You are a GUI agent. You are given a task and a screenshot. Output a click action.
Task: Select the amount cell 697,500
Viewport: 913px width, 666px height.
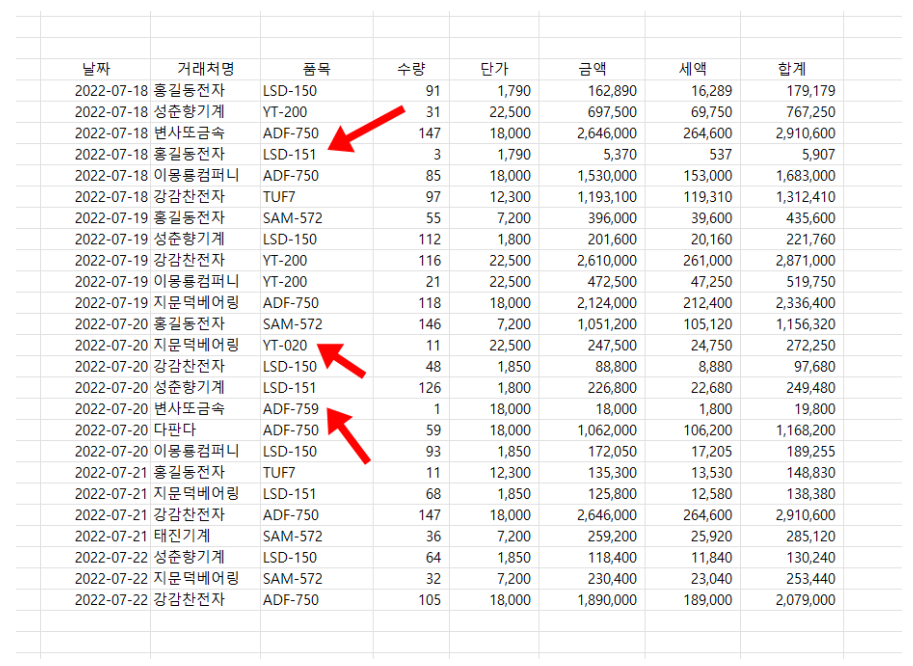(592, 112)
